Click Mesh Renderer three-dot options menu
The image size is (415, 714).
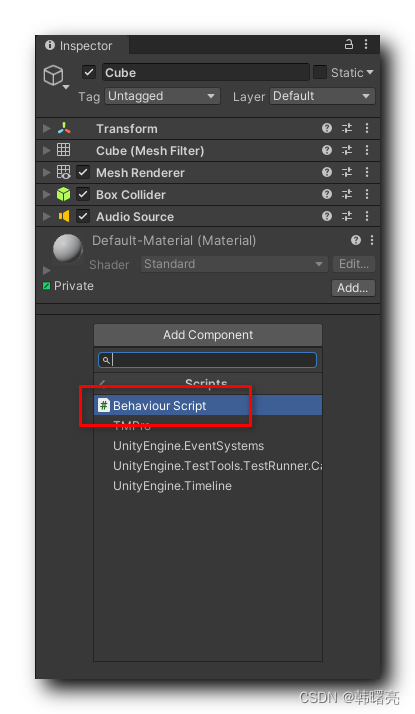pyautogui.click(x=367, y=172)
